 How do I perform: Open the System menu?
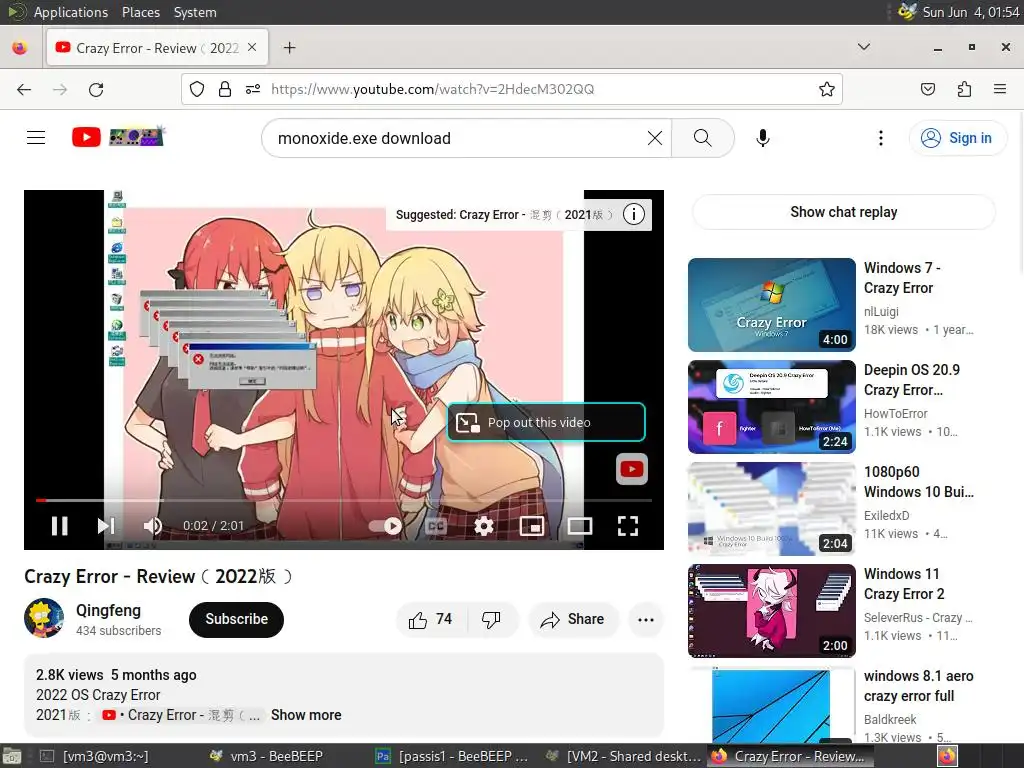(x=195, y=12)
